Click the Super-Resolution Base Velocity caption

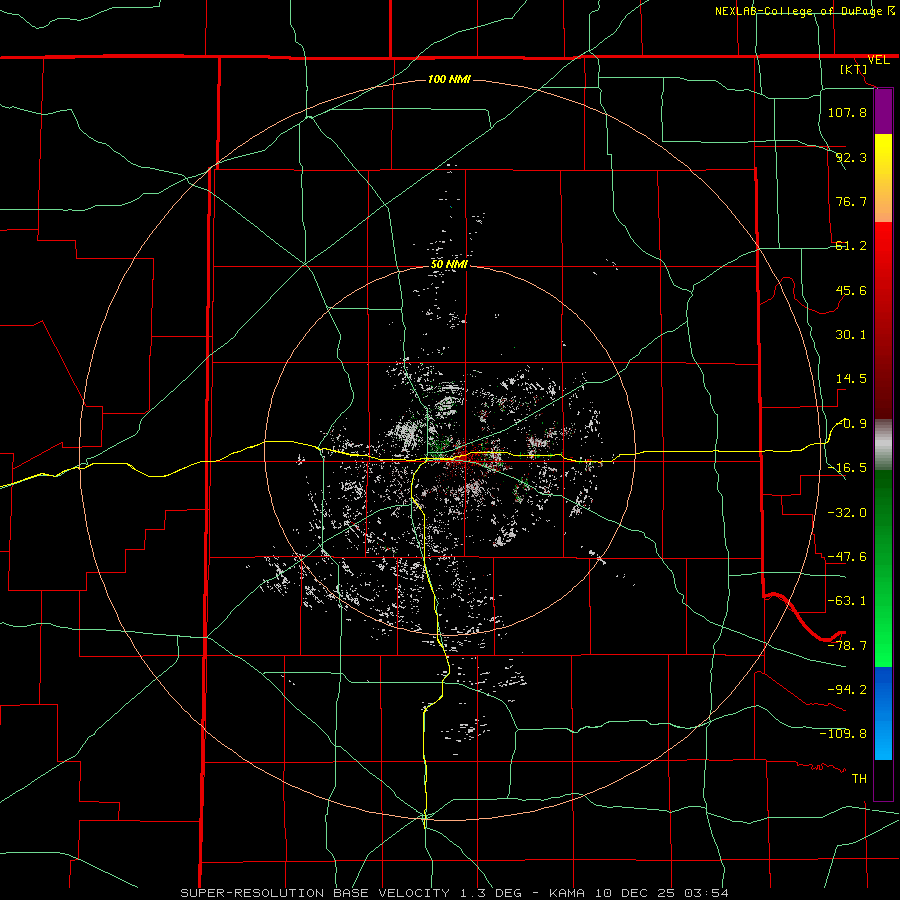point(454,893)
